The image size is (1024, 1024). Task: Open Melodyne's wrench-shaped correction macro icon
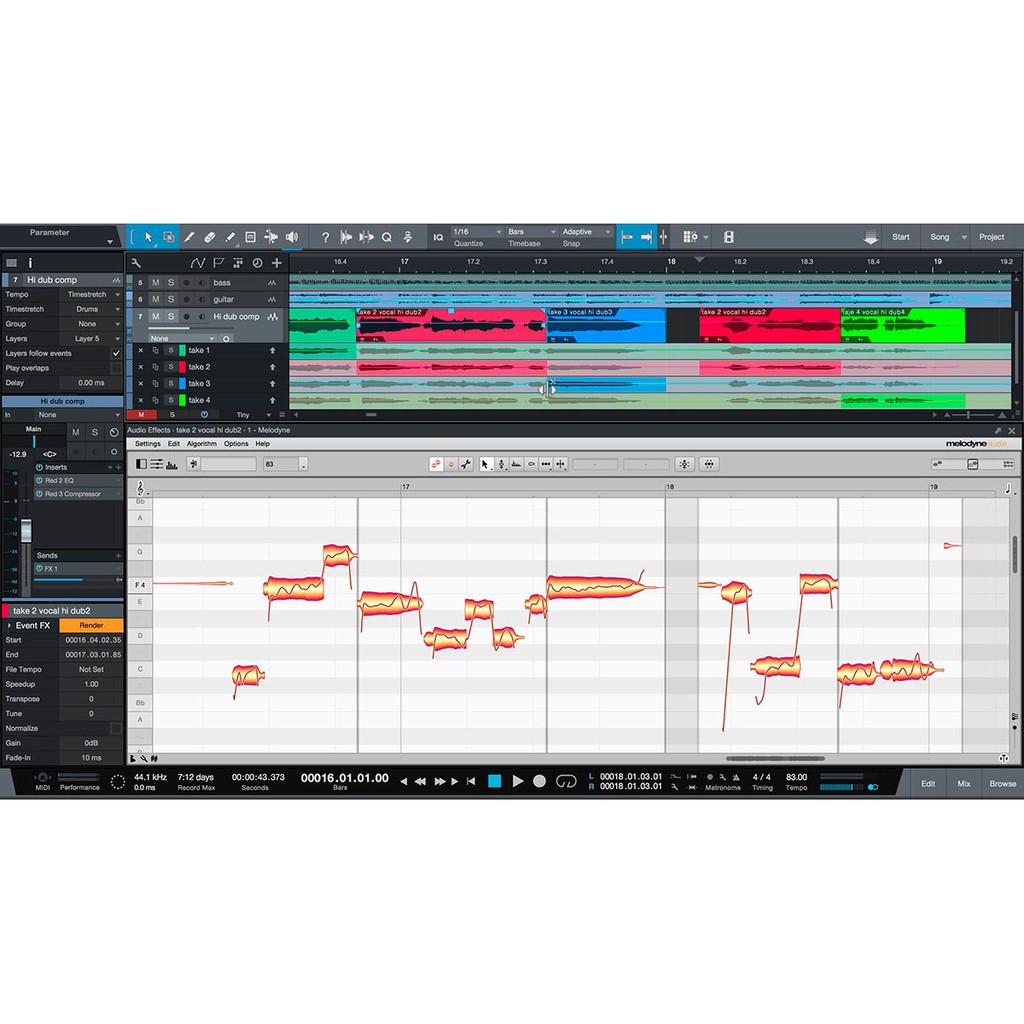click(x=466, y=464)
